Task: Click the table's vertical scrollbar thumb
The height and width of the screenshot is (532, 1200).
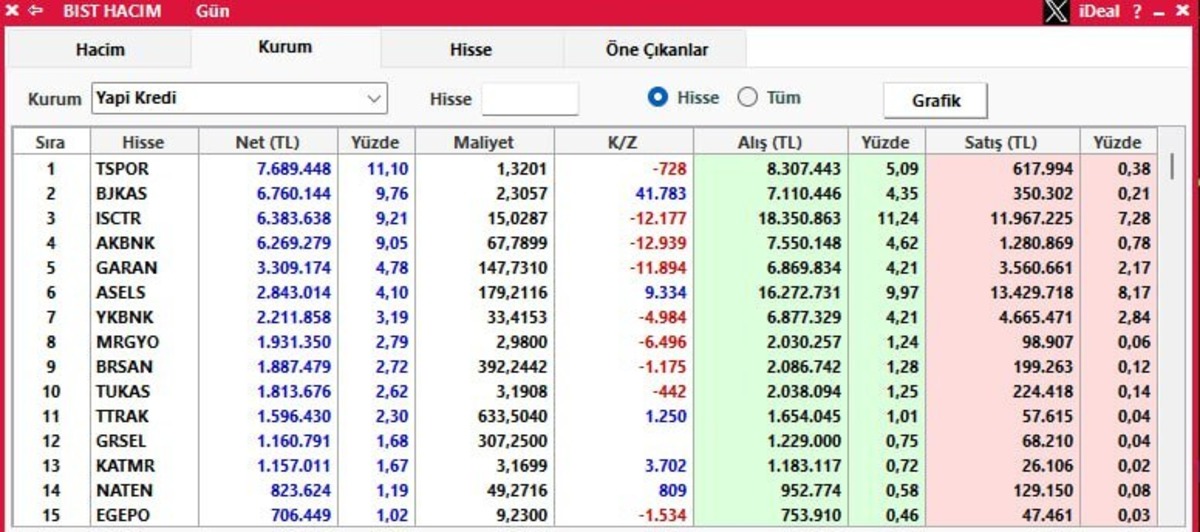Action: click(1171, 166)
